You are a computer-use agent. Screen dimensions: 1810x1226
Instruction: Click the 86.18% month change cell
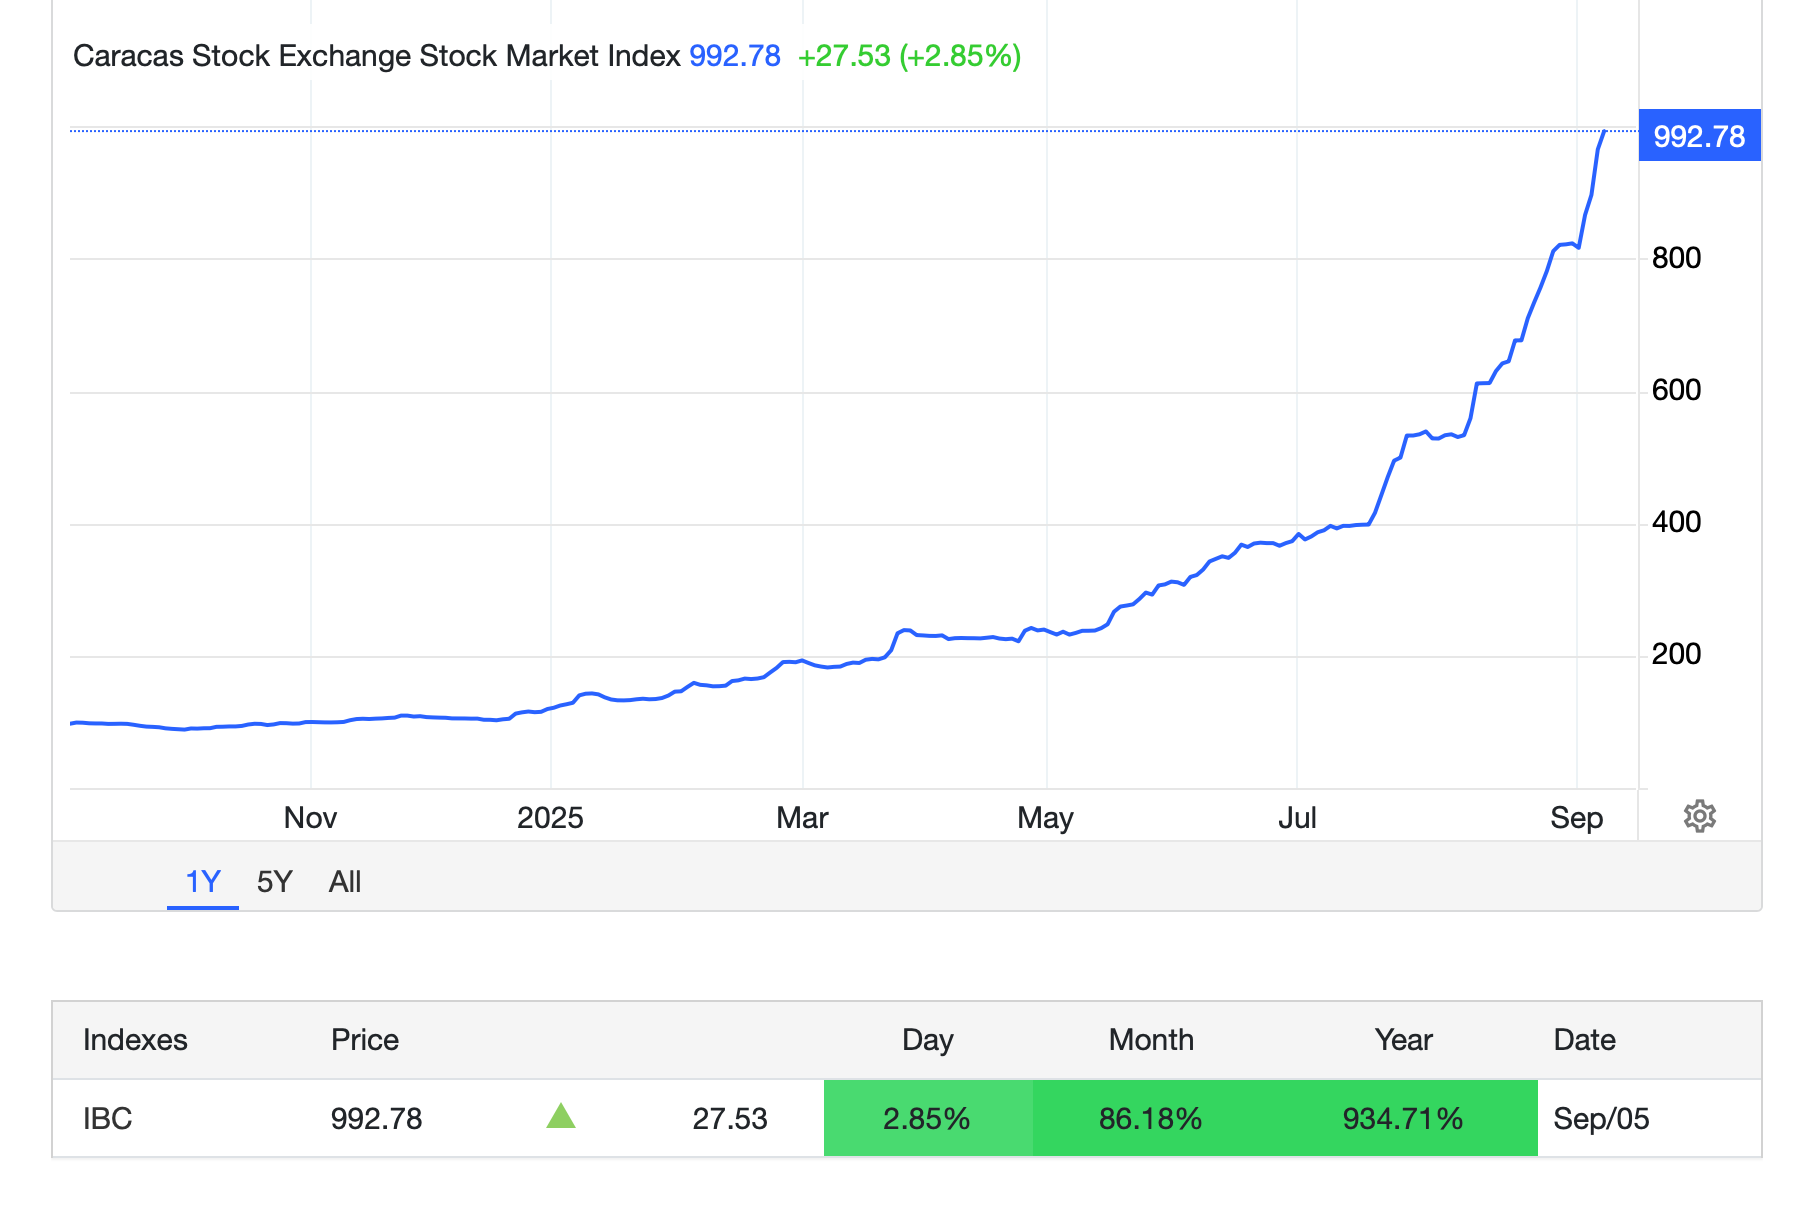coord(1150,1118)
